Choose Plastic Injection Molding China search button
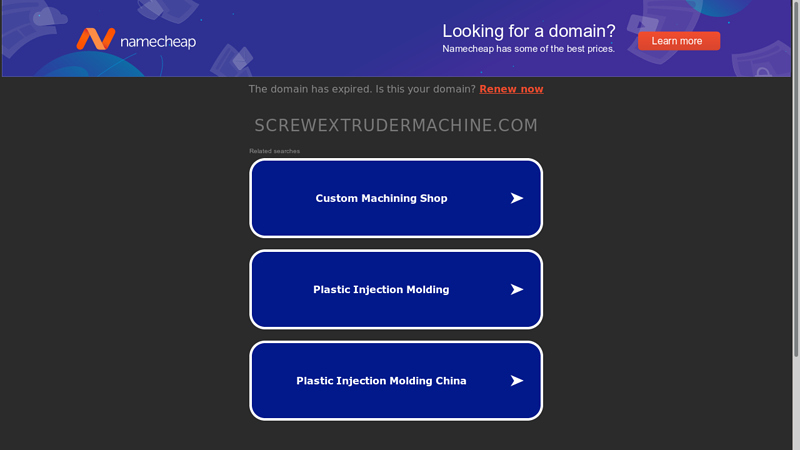Viewport: 800px width, 450px height. 396,381
